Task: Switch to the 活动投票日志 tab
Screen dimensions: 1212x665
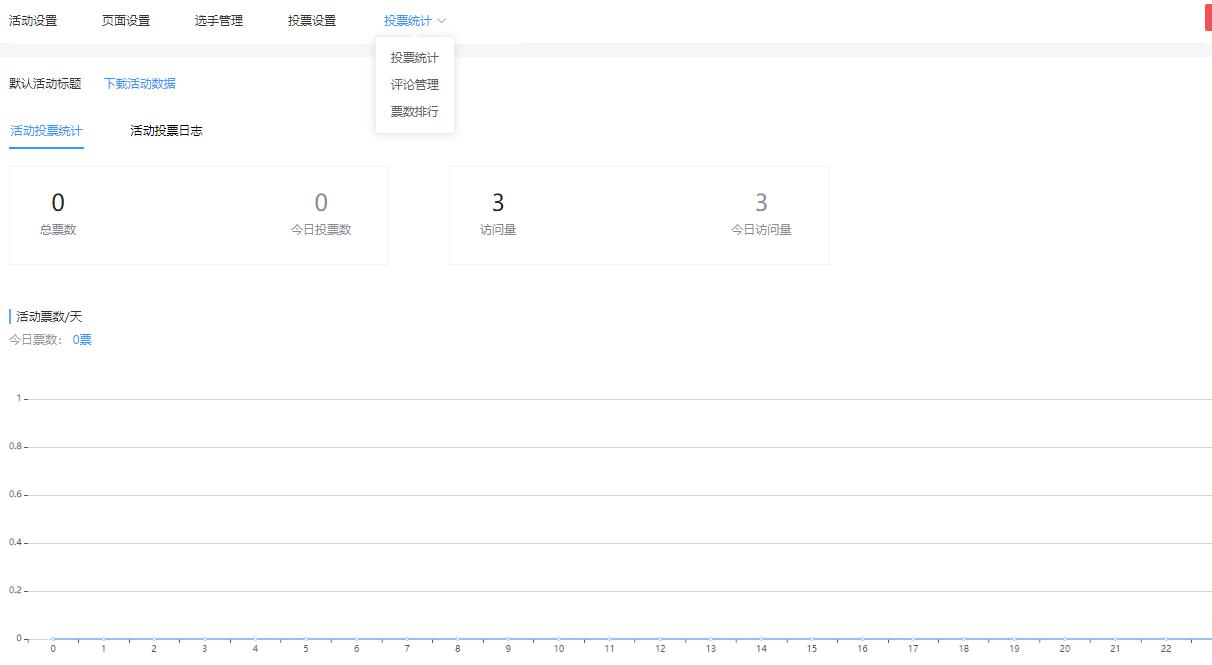Action: [166, 130]
